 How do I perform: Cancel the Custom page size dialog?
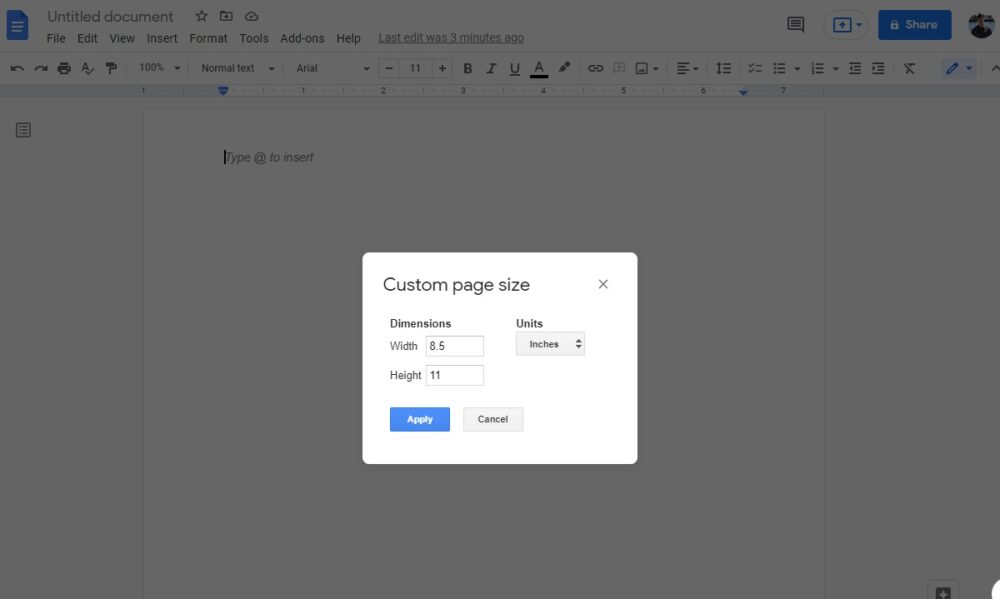tap(492, 419)
